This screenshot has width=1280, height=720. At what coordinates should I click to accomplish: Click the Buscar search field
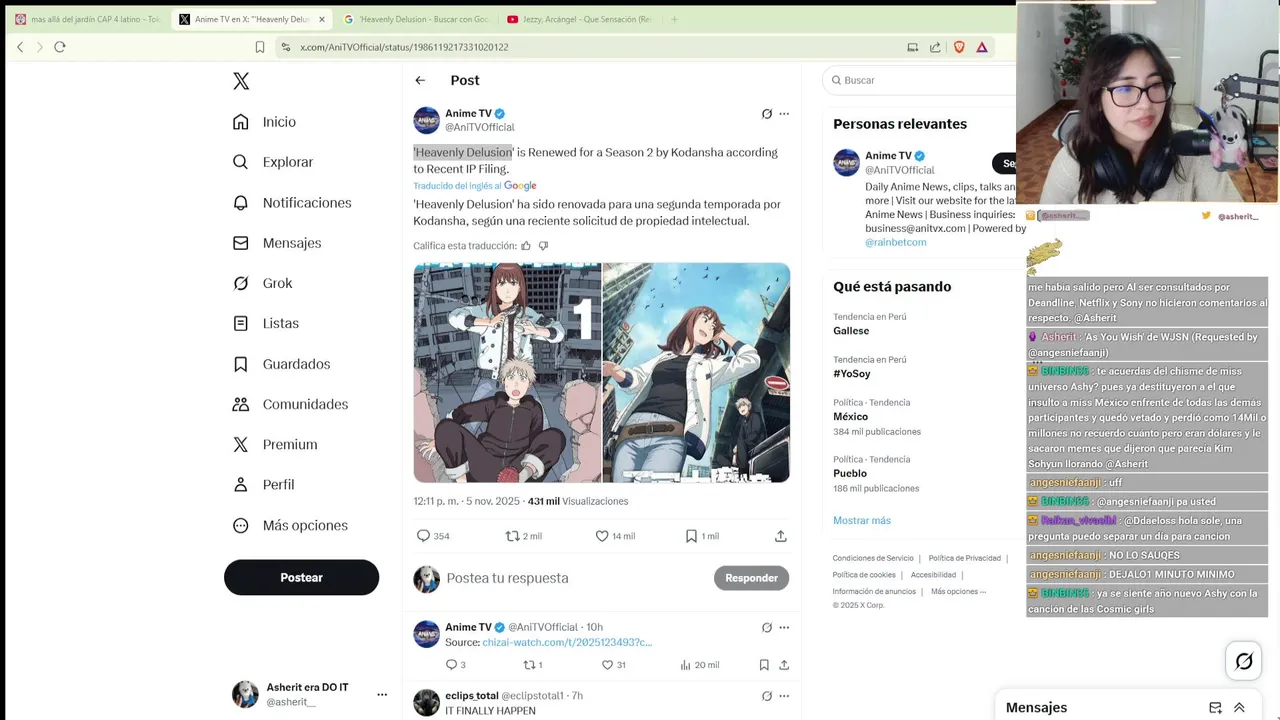(920, 80)
